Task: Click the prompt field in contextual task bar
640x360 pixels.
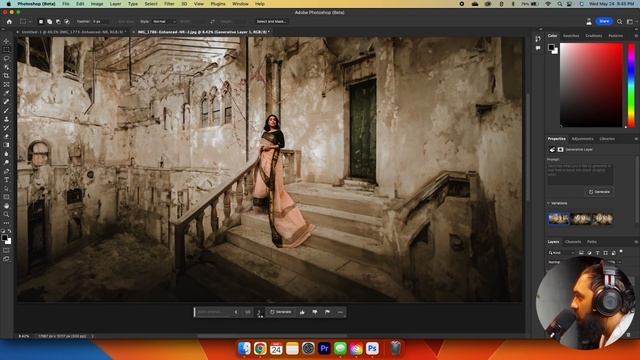Action: 213,312
